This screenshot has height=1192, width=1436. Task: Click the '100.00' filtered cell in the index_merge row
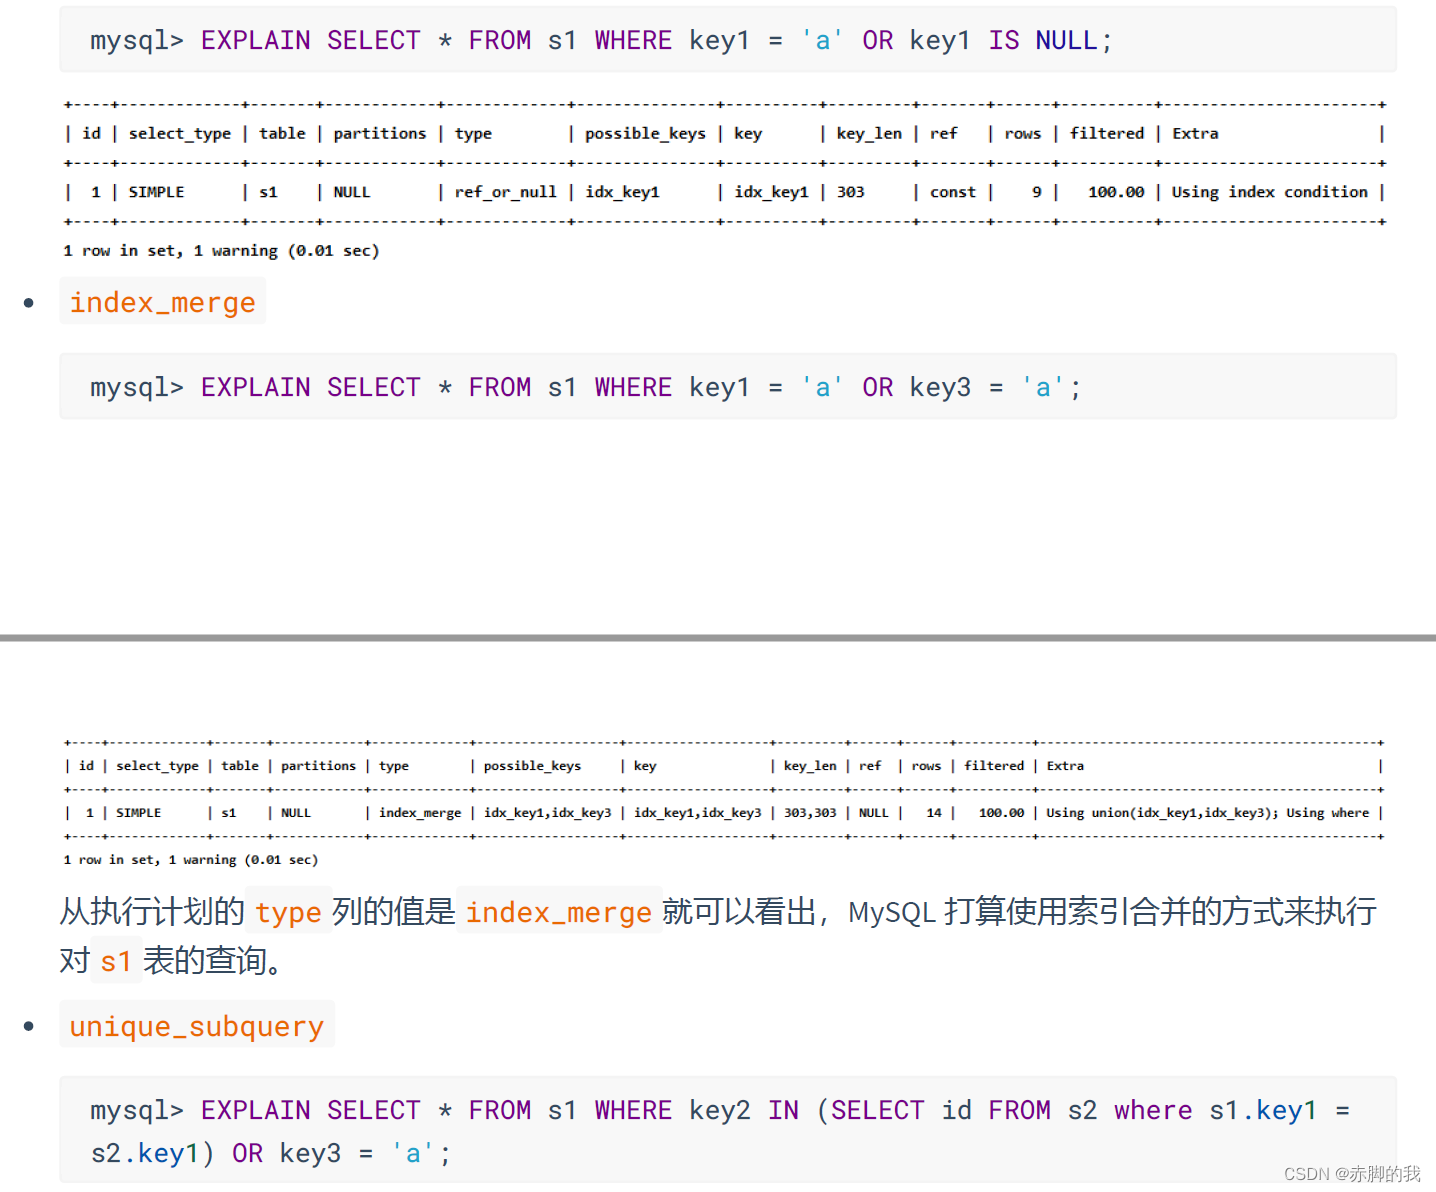coord(1001,813)
